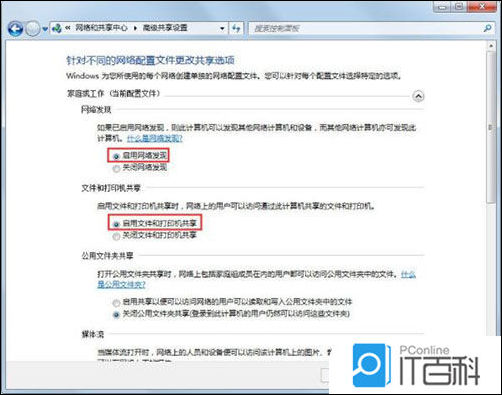Screen dimensions: 502x395
Task: Open address bar history dropdown arrow
Action: 222,29
